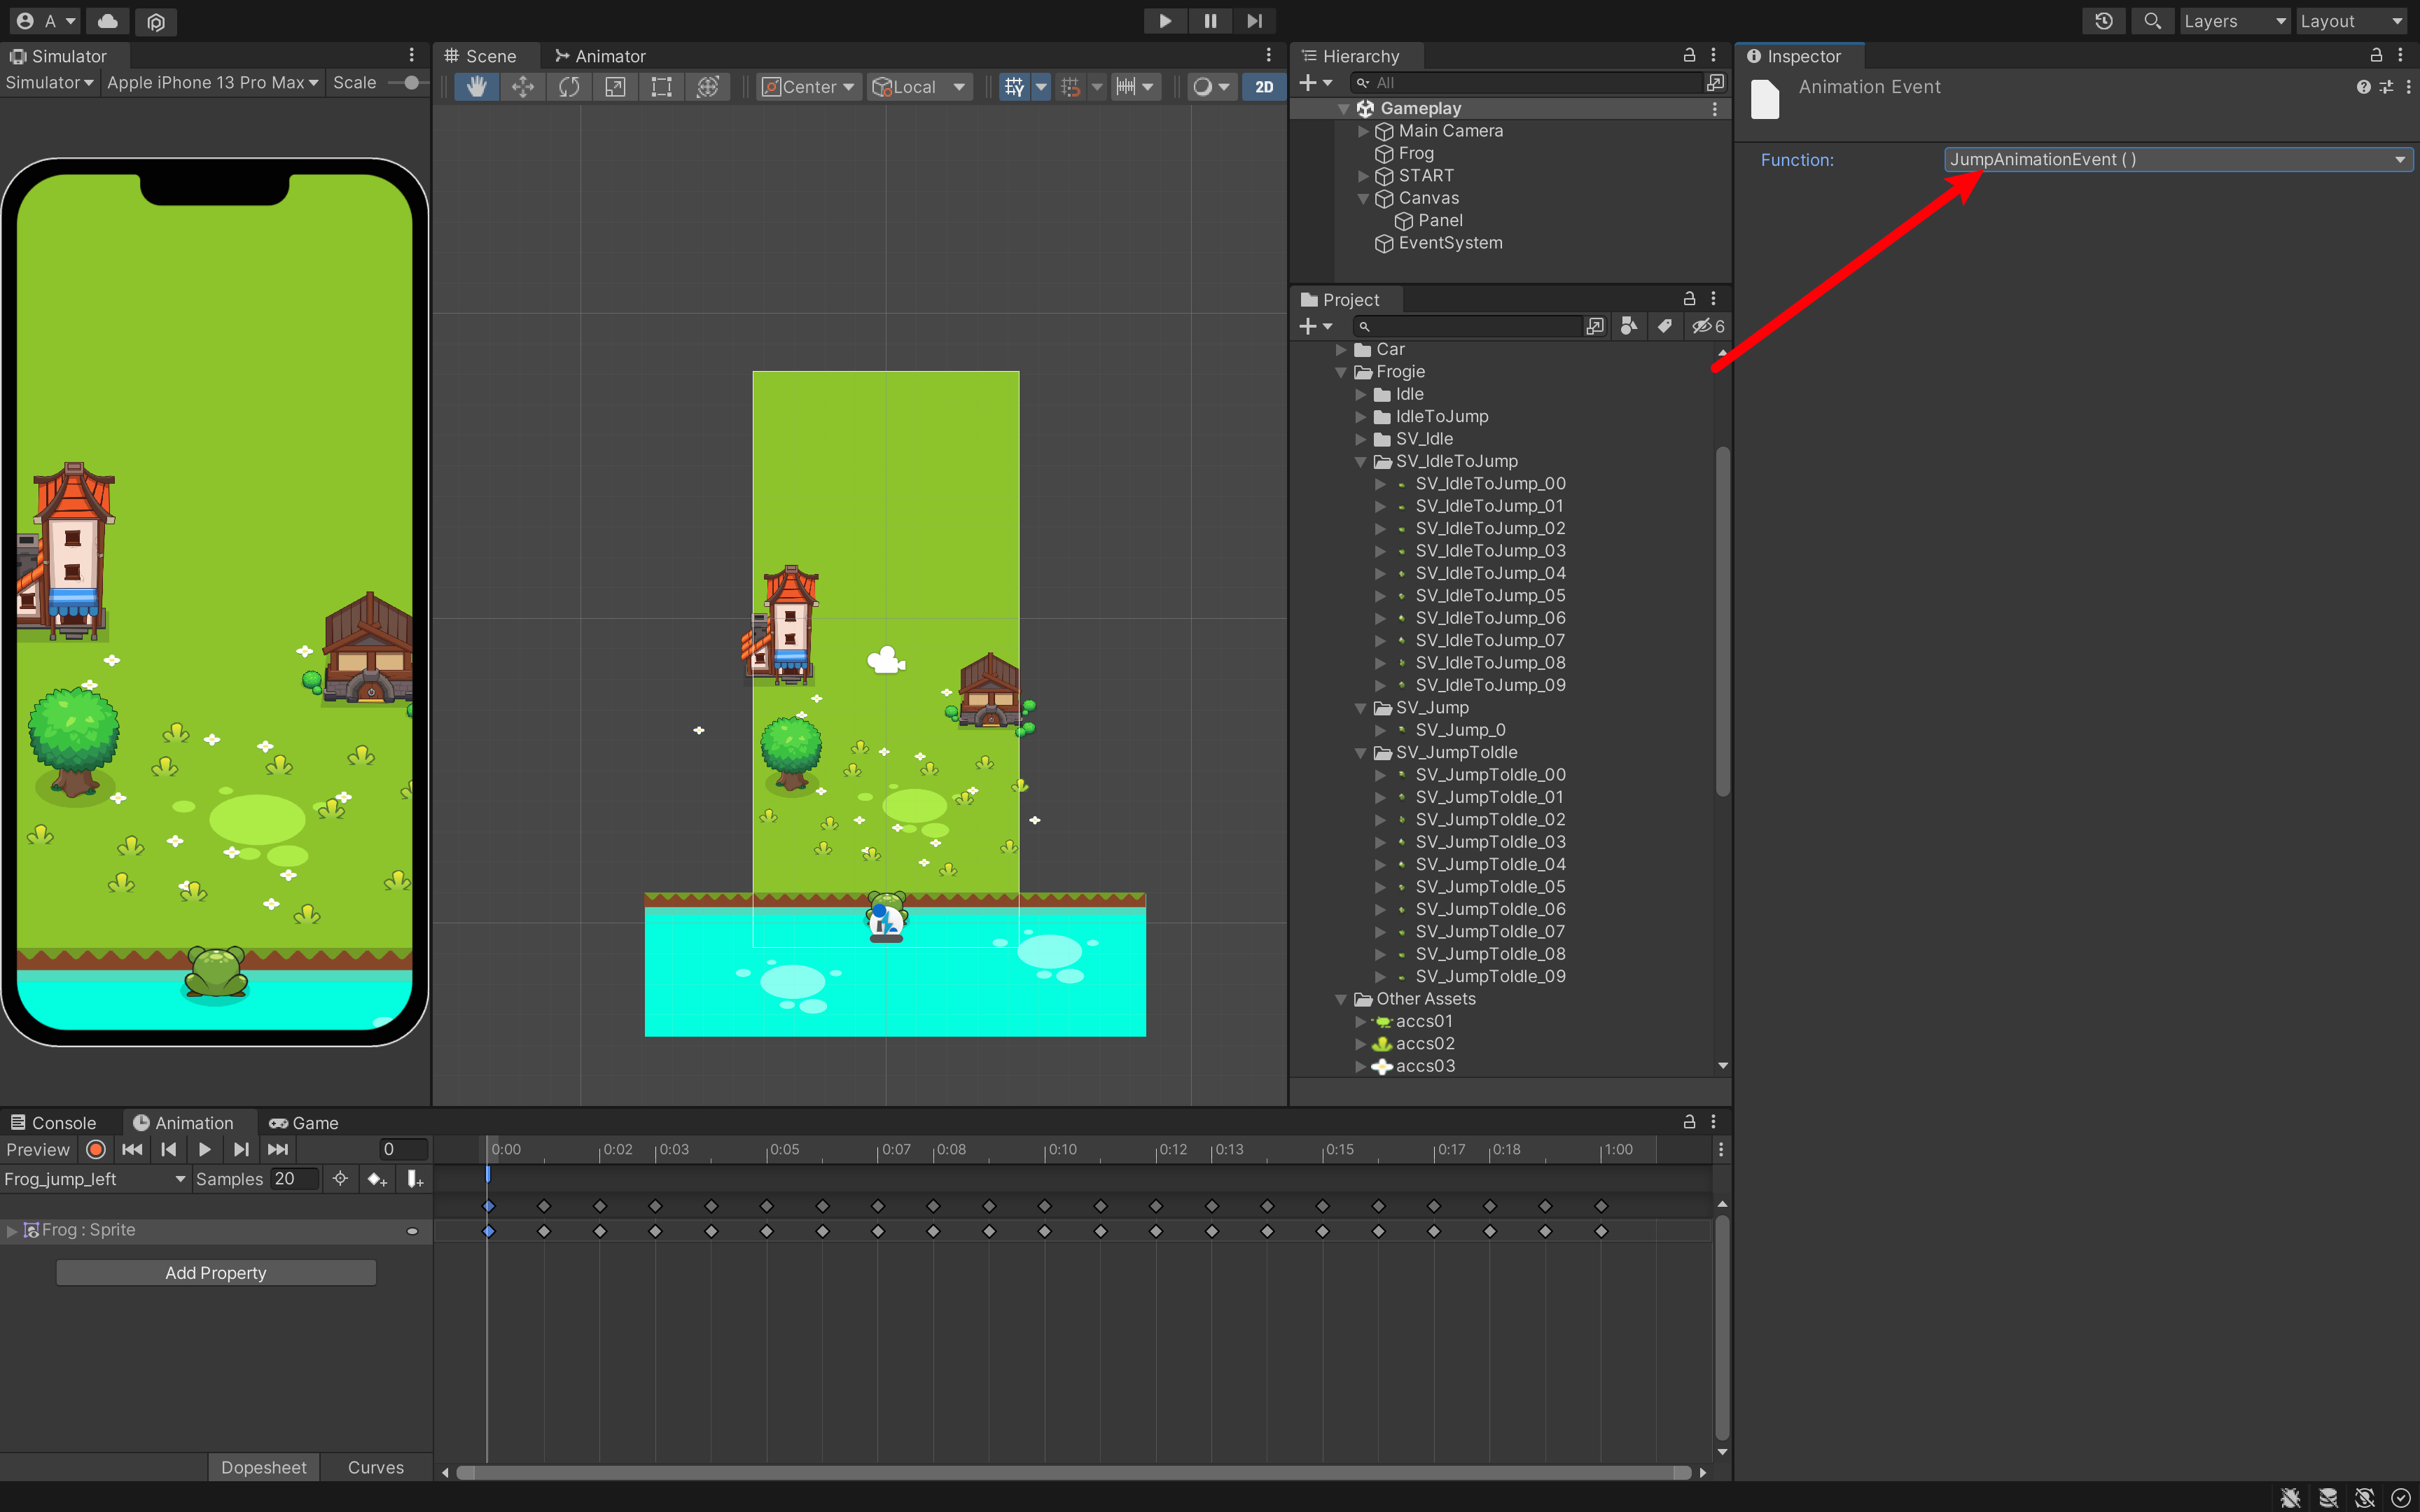Switch to the Game tab
2420x1512 pixels.
pos(304,1123)
